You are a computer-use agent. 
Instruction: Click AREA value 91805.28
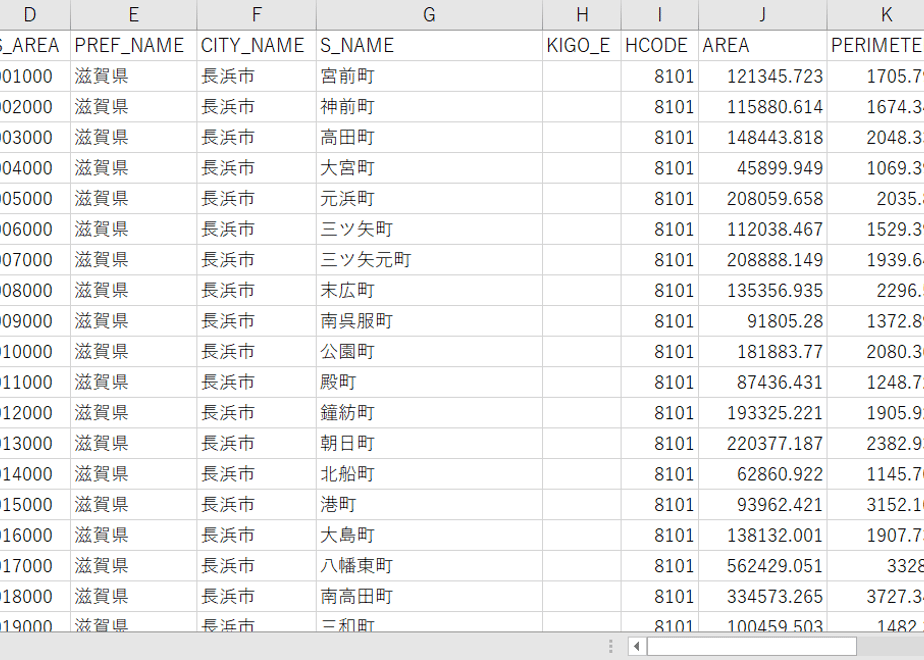pyautogui.click(x=763, y=321)
